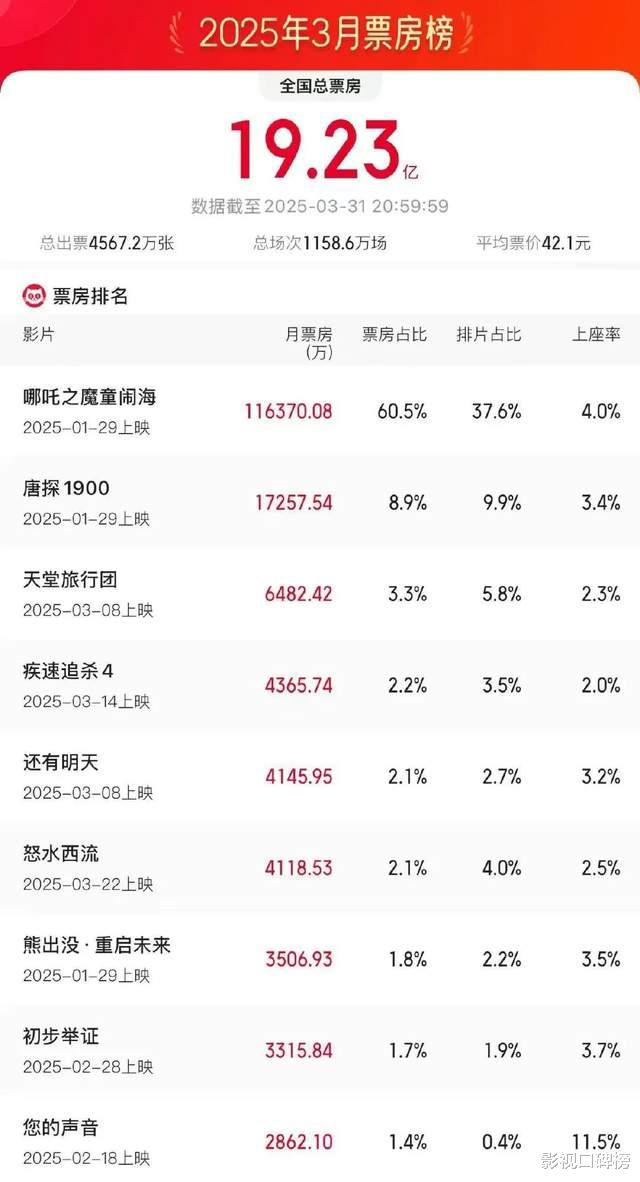The width and height of the screenshot is (640, 1182).
Task: Open the 您的声音 movie entry
Action: coord(62,1128)
